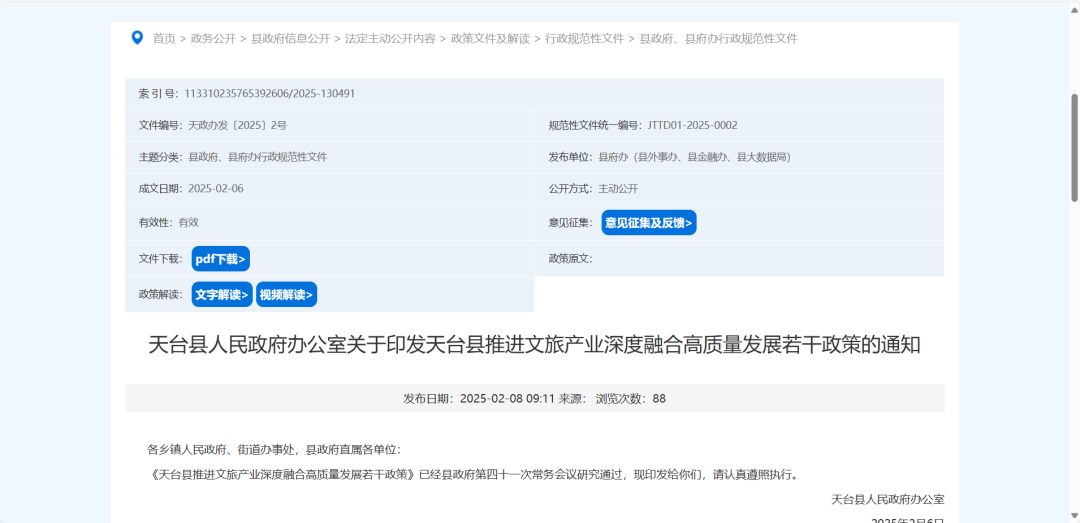Open 文字解读 policy interpretation
Viewport: 1080px width, 523px height.
222,295
